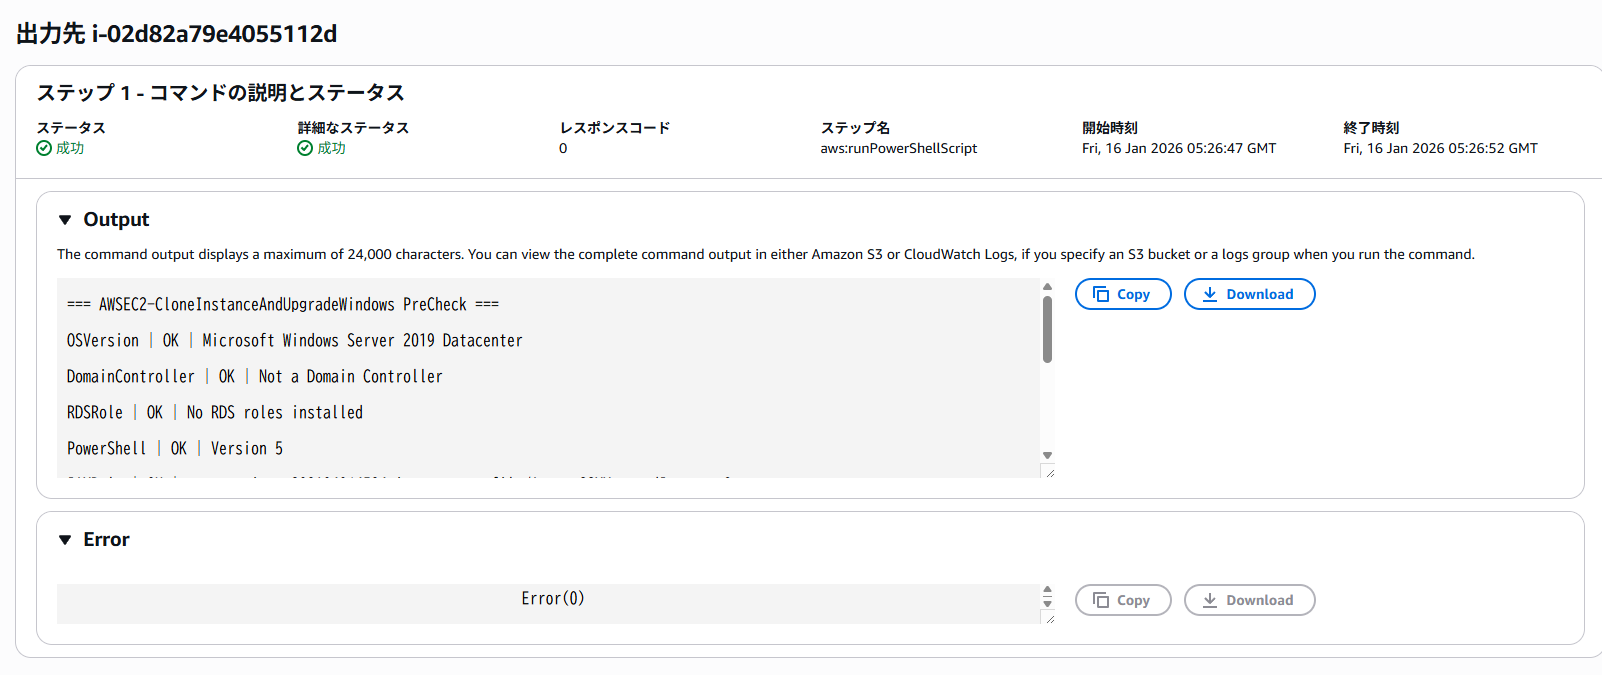Click the Error box scroll-up arrow
This screenshot has width=1602, height=675.
[1047, 590]
